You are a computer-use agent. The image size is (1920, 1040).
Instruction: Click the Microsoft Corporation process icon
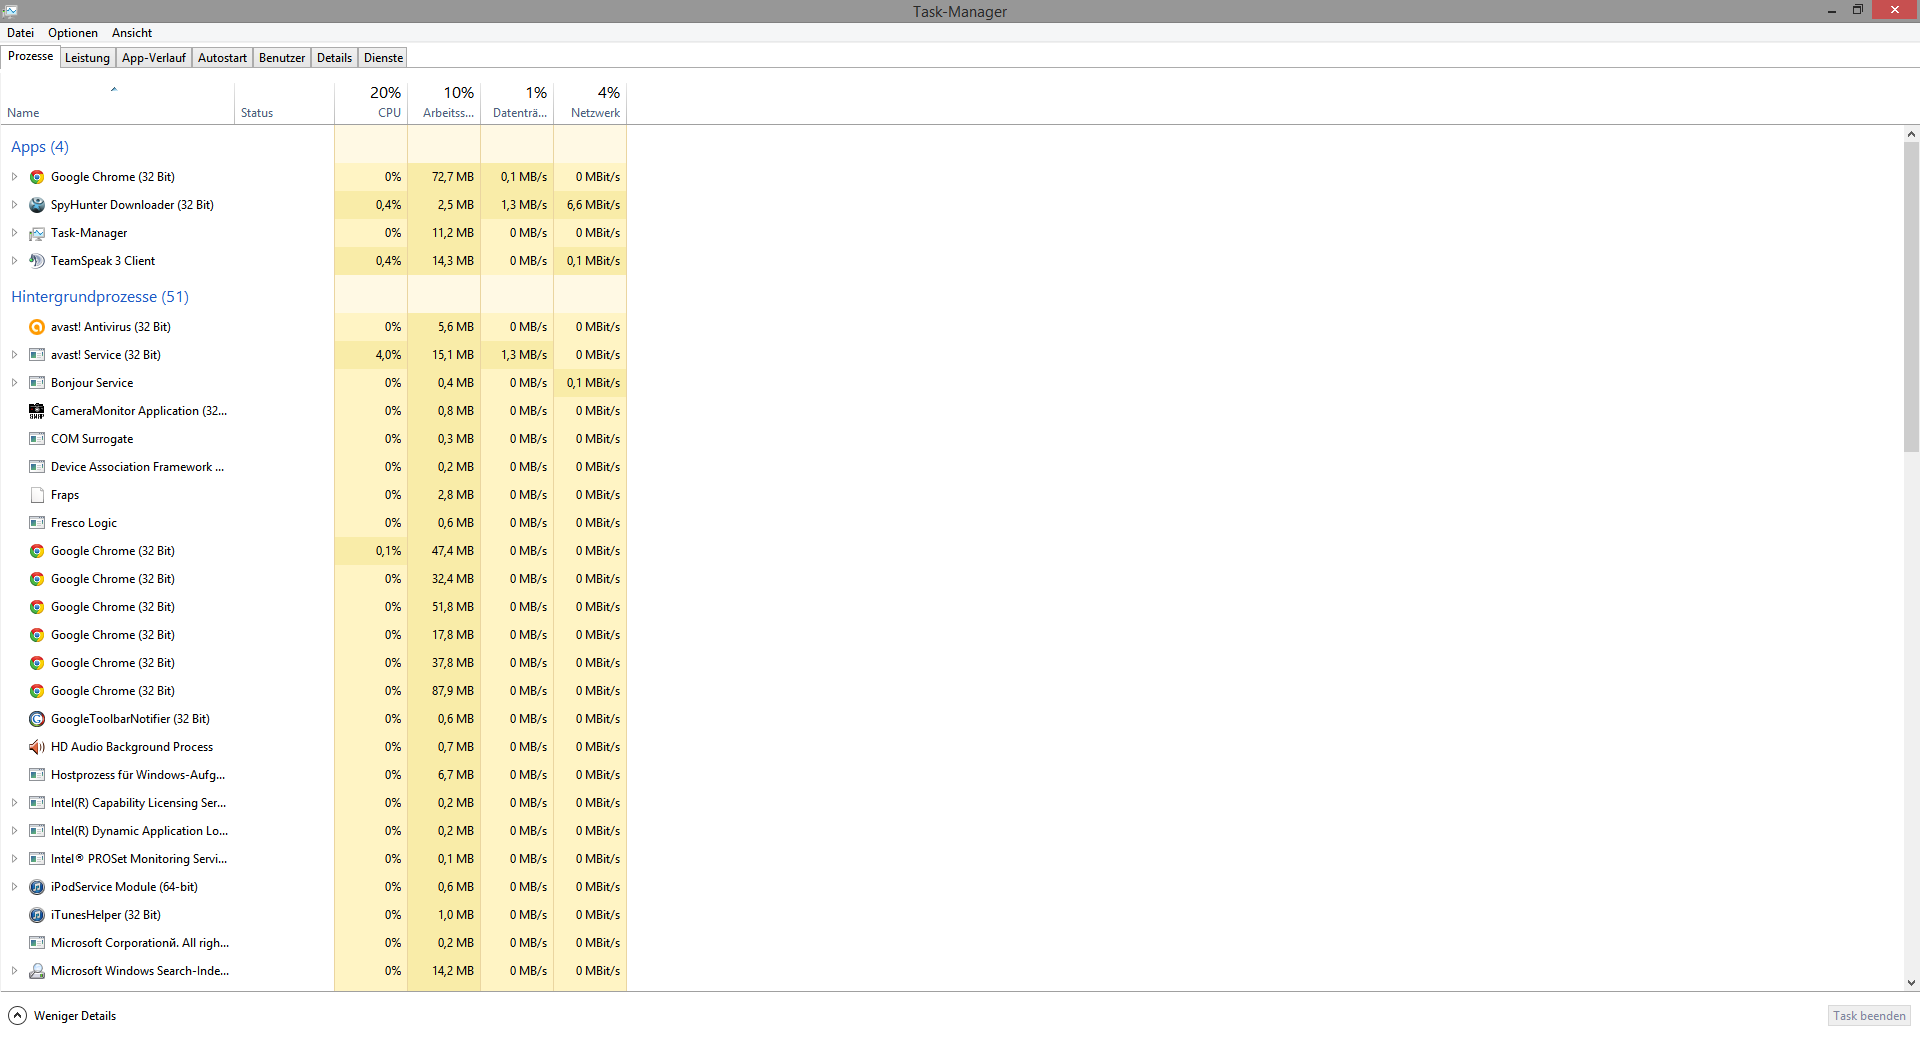(x=37, y=943)
